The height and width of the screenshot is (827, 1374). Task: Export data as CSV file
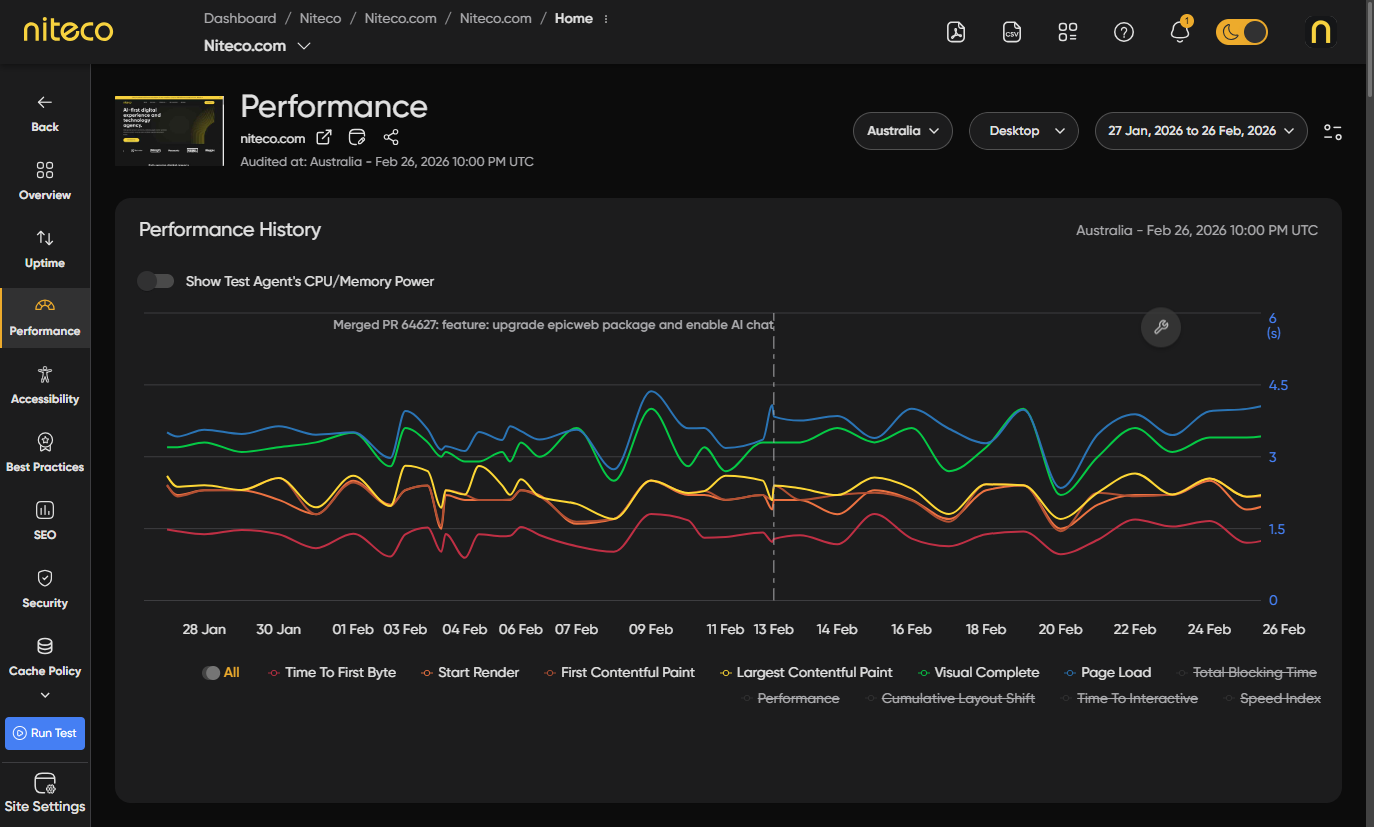(1012, 32)
